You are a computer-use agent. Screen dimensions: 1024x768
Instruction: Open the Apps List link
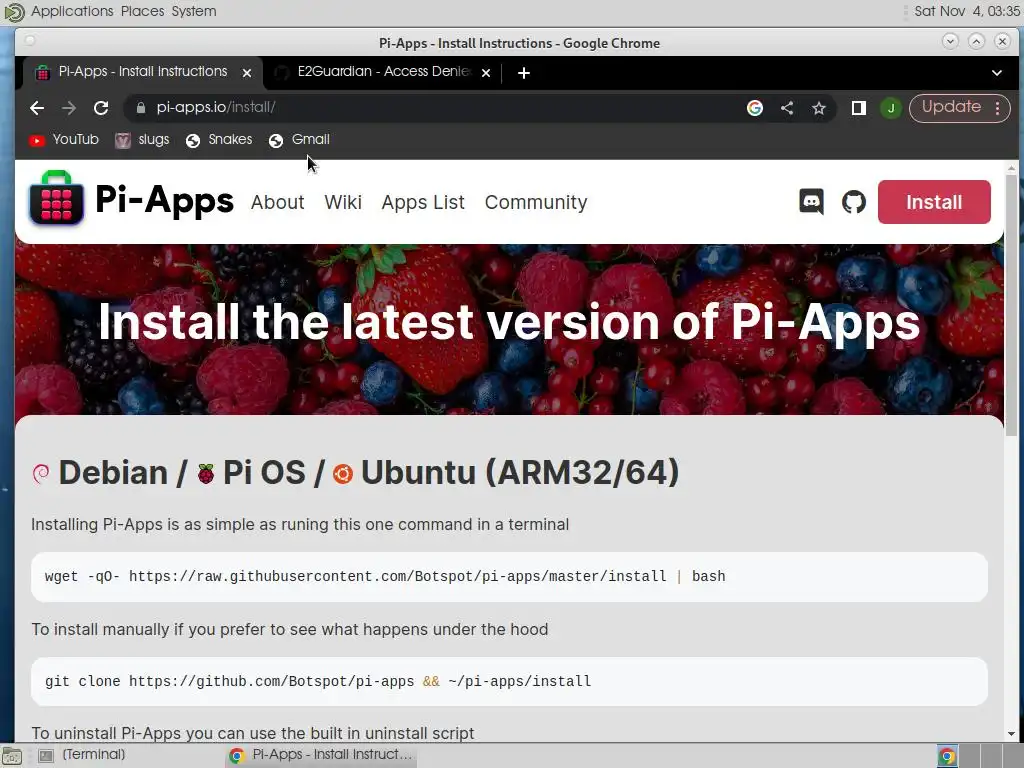(x=423, y=202)
